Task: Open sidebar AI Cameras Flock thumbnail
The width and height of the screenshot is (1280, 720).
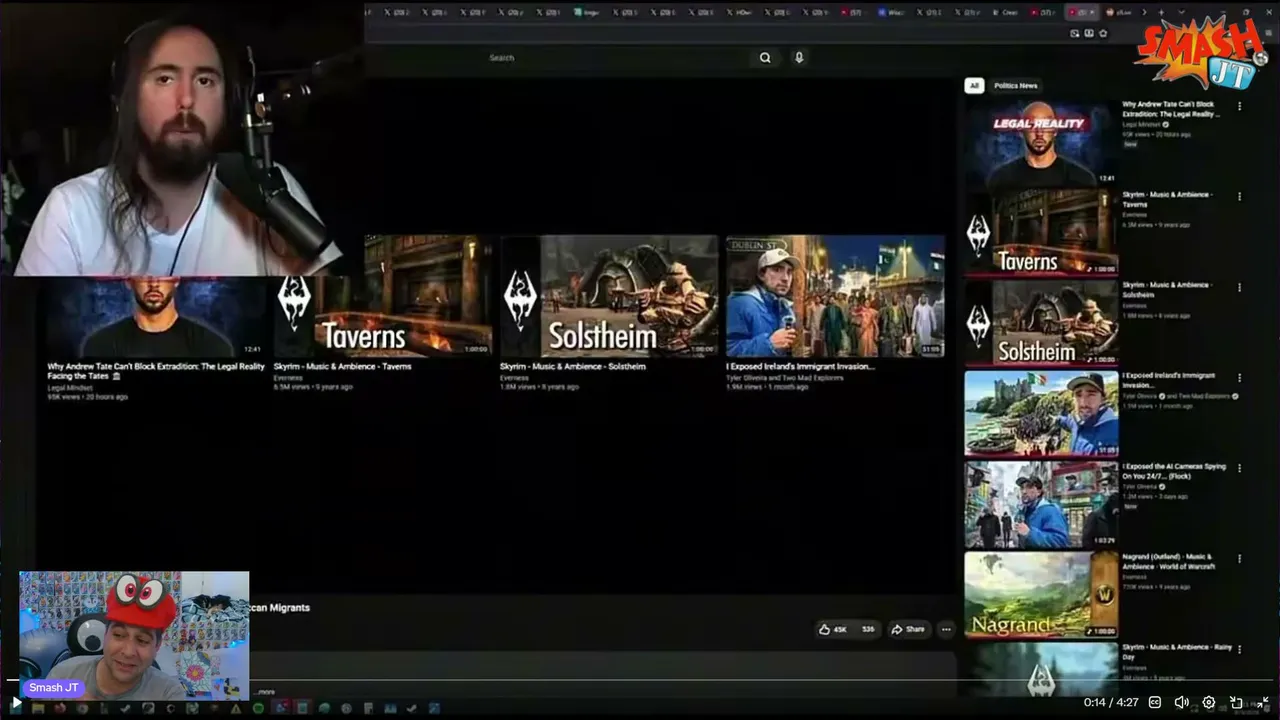Action: [x=1041, y=504]
